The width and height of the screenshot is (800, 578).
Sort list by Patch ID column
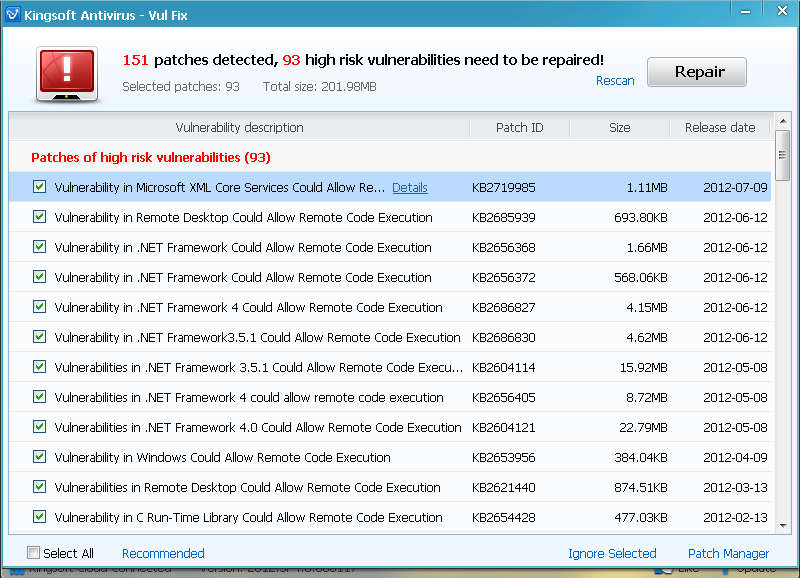519,127
